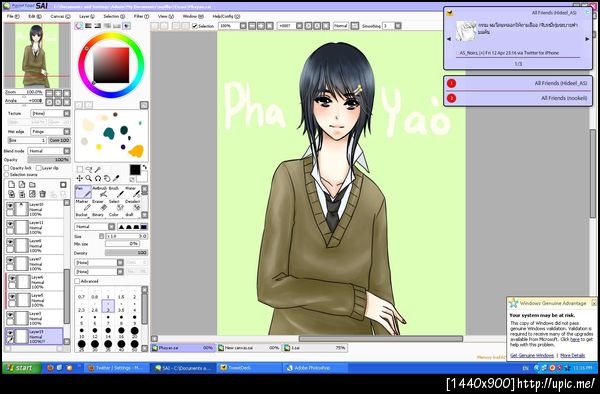Adjust the layer Opacity slider

[49, 160]
